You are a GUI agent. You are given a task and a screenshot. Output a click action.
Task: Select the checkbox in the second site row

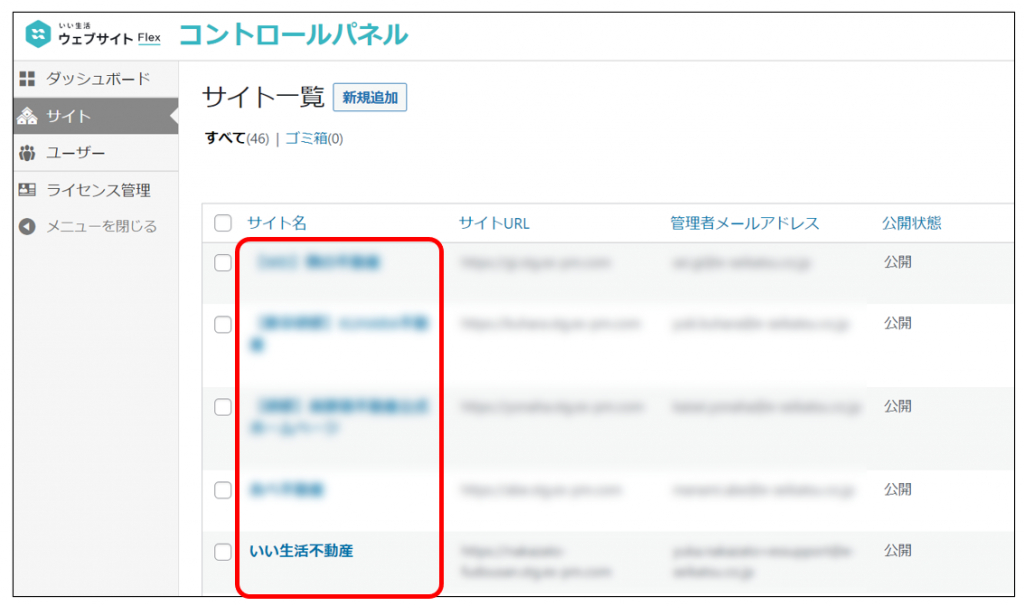(223, 324)
